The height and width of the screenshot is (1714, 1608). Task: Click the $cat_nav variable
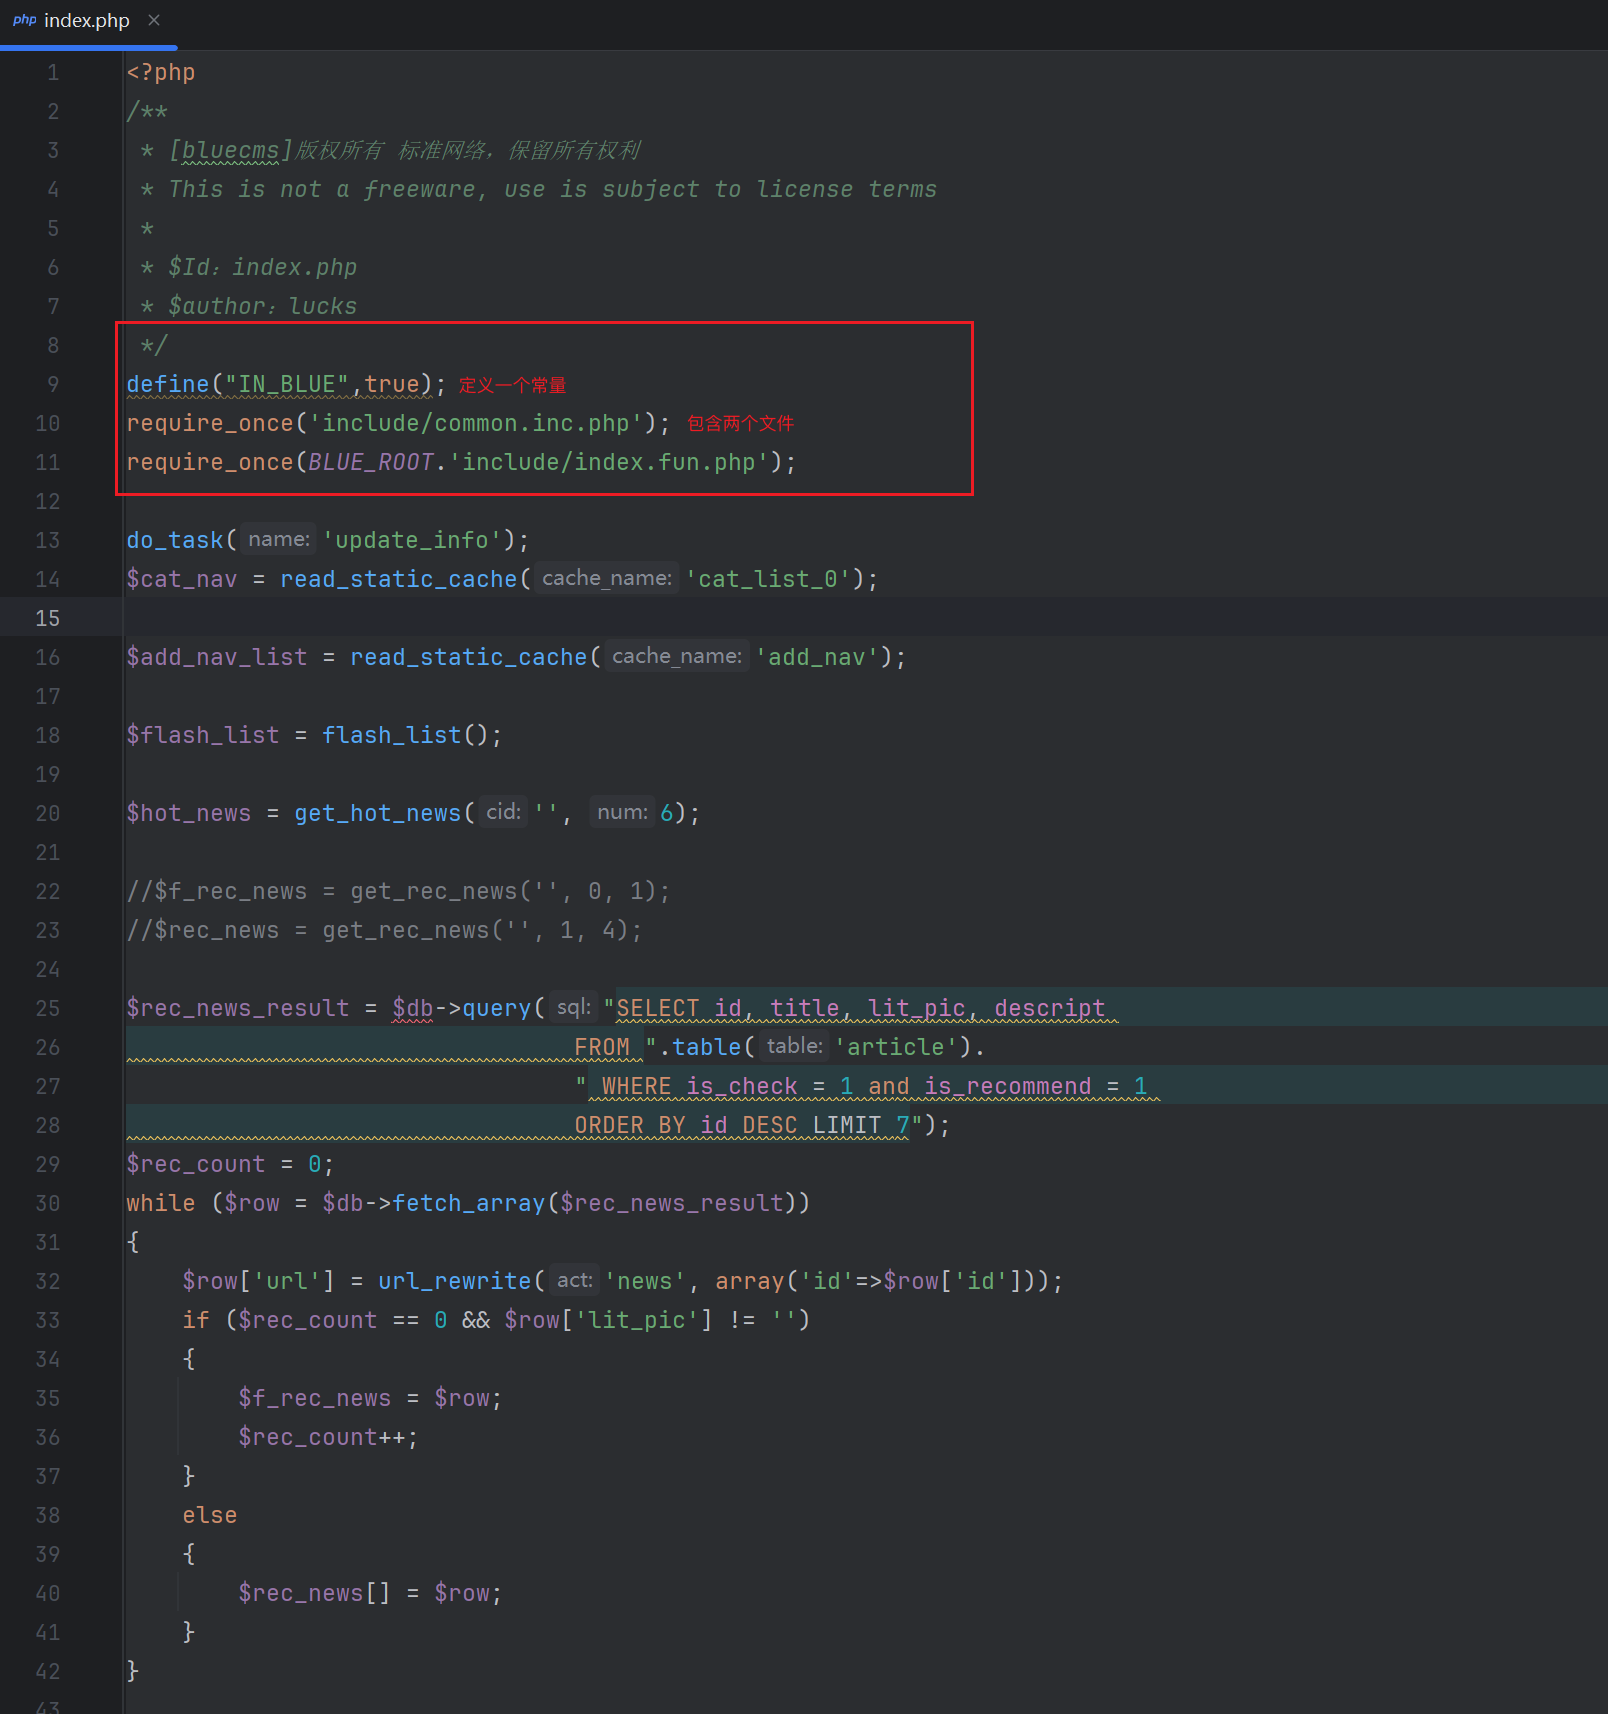[181, 579]
